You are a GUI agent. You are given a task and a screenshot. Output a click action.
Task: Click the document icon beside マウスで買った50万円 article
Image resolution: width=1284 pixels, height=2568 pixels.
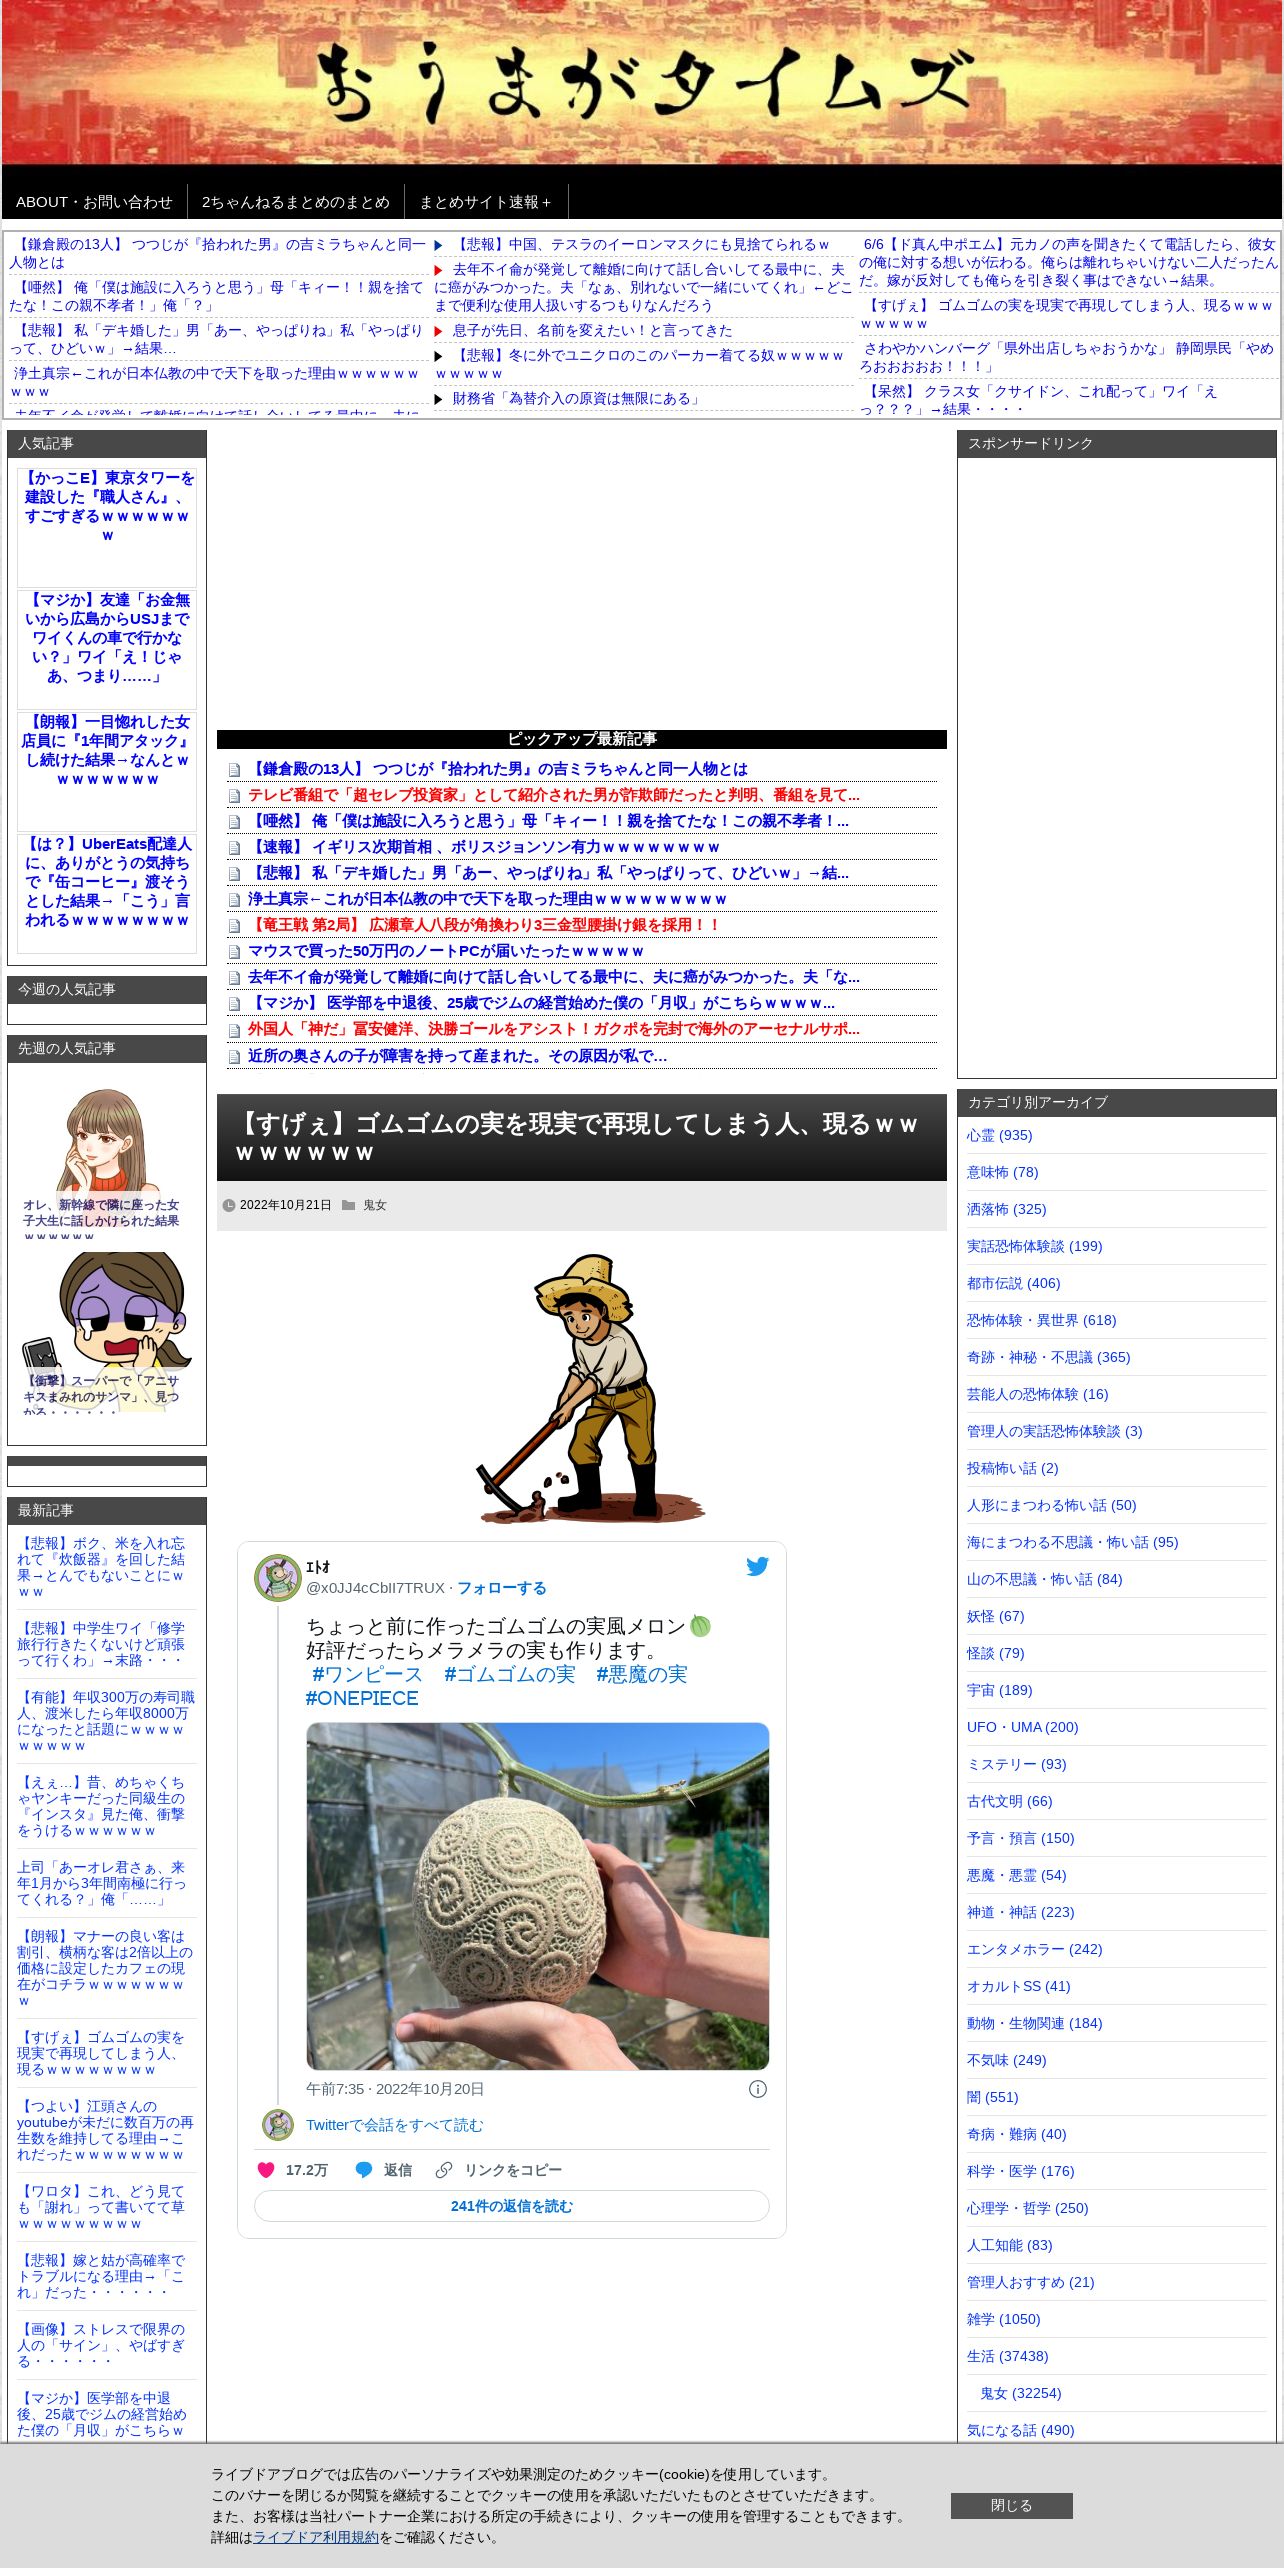234,952
